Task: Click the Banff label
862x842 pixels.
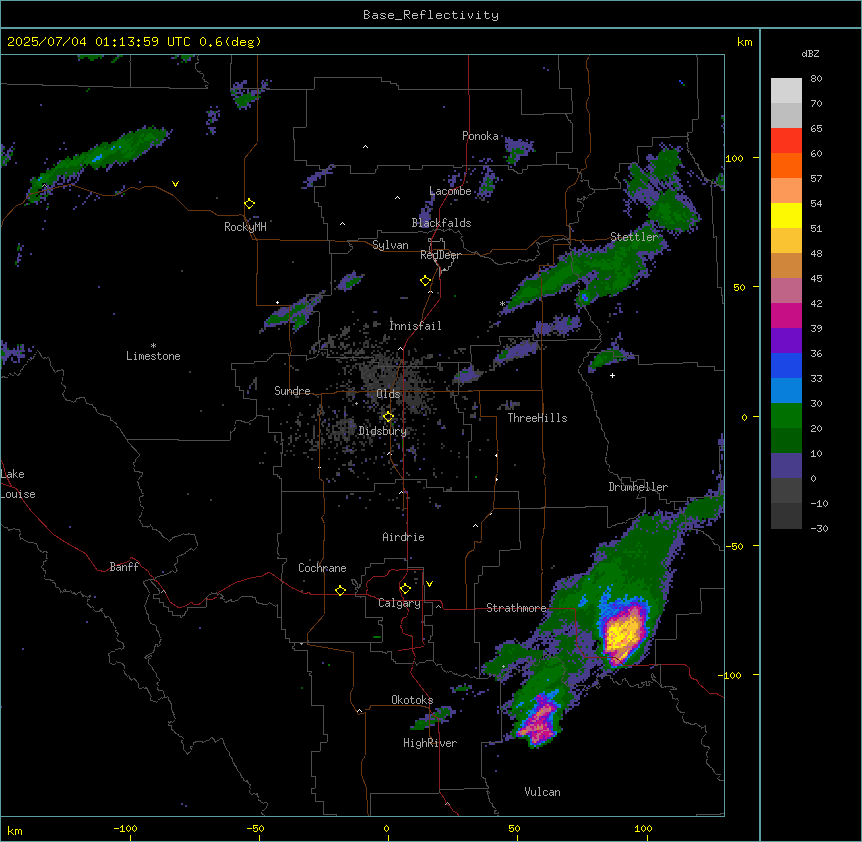Action: (124, 567)
